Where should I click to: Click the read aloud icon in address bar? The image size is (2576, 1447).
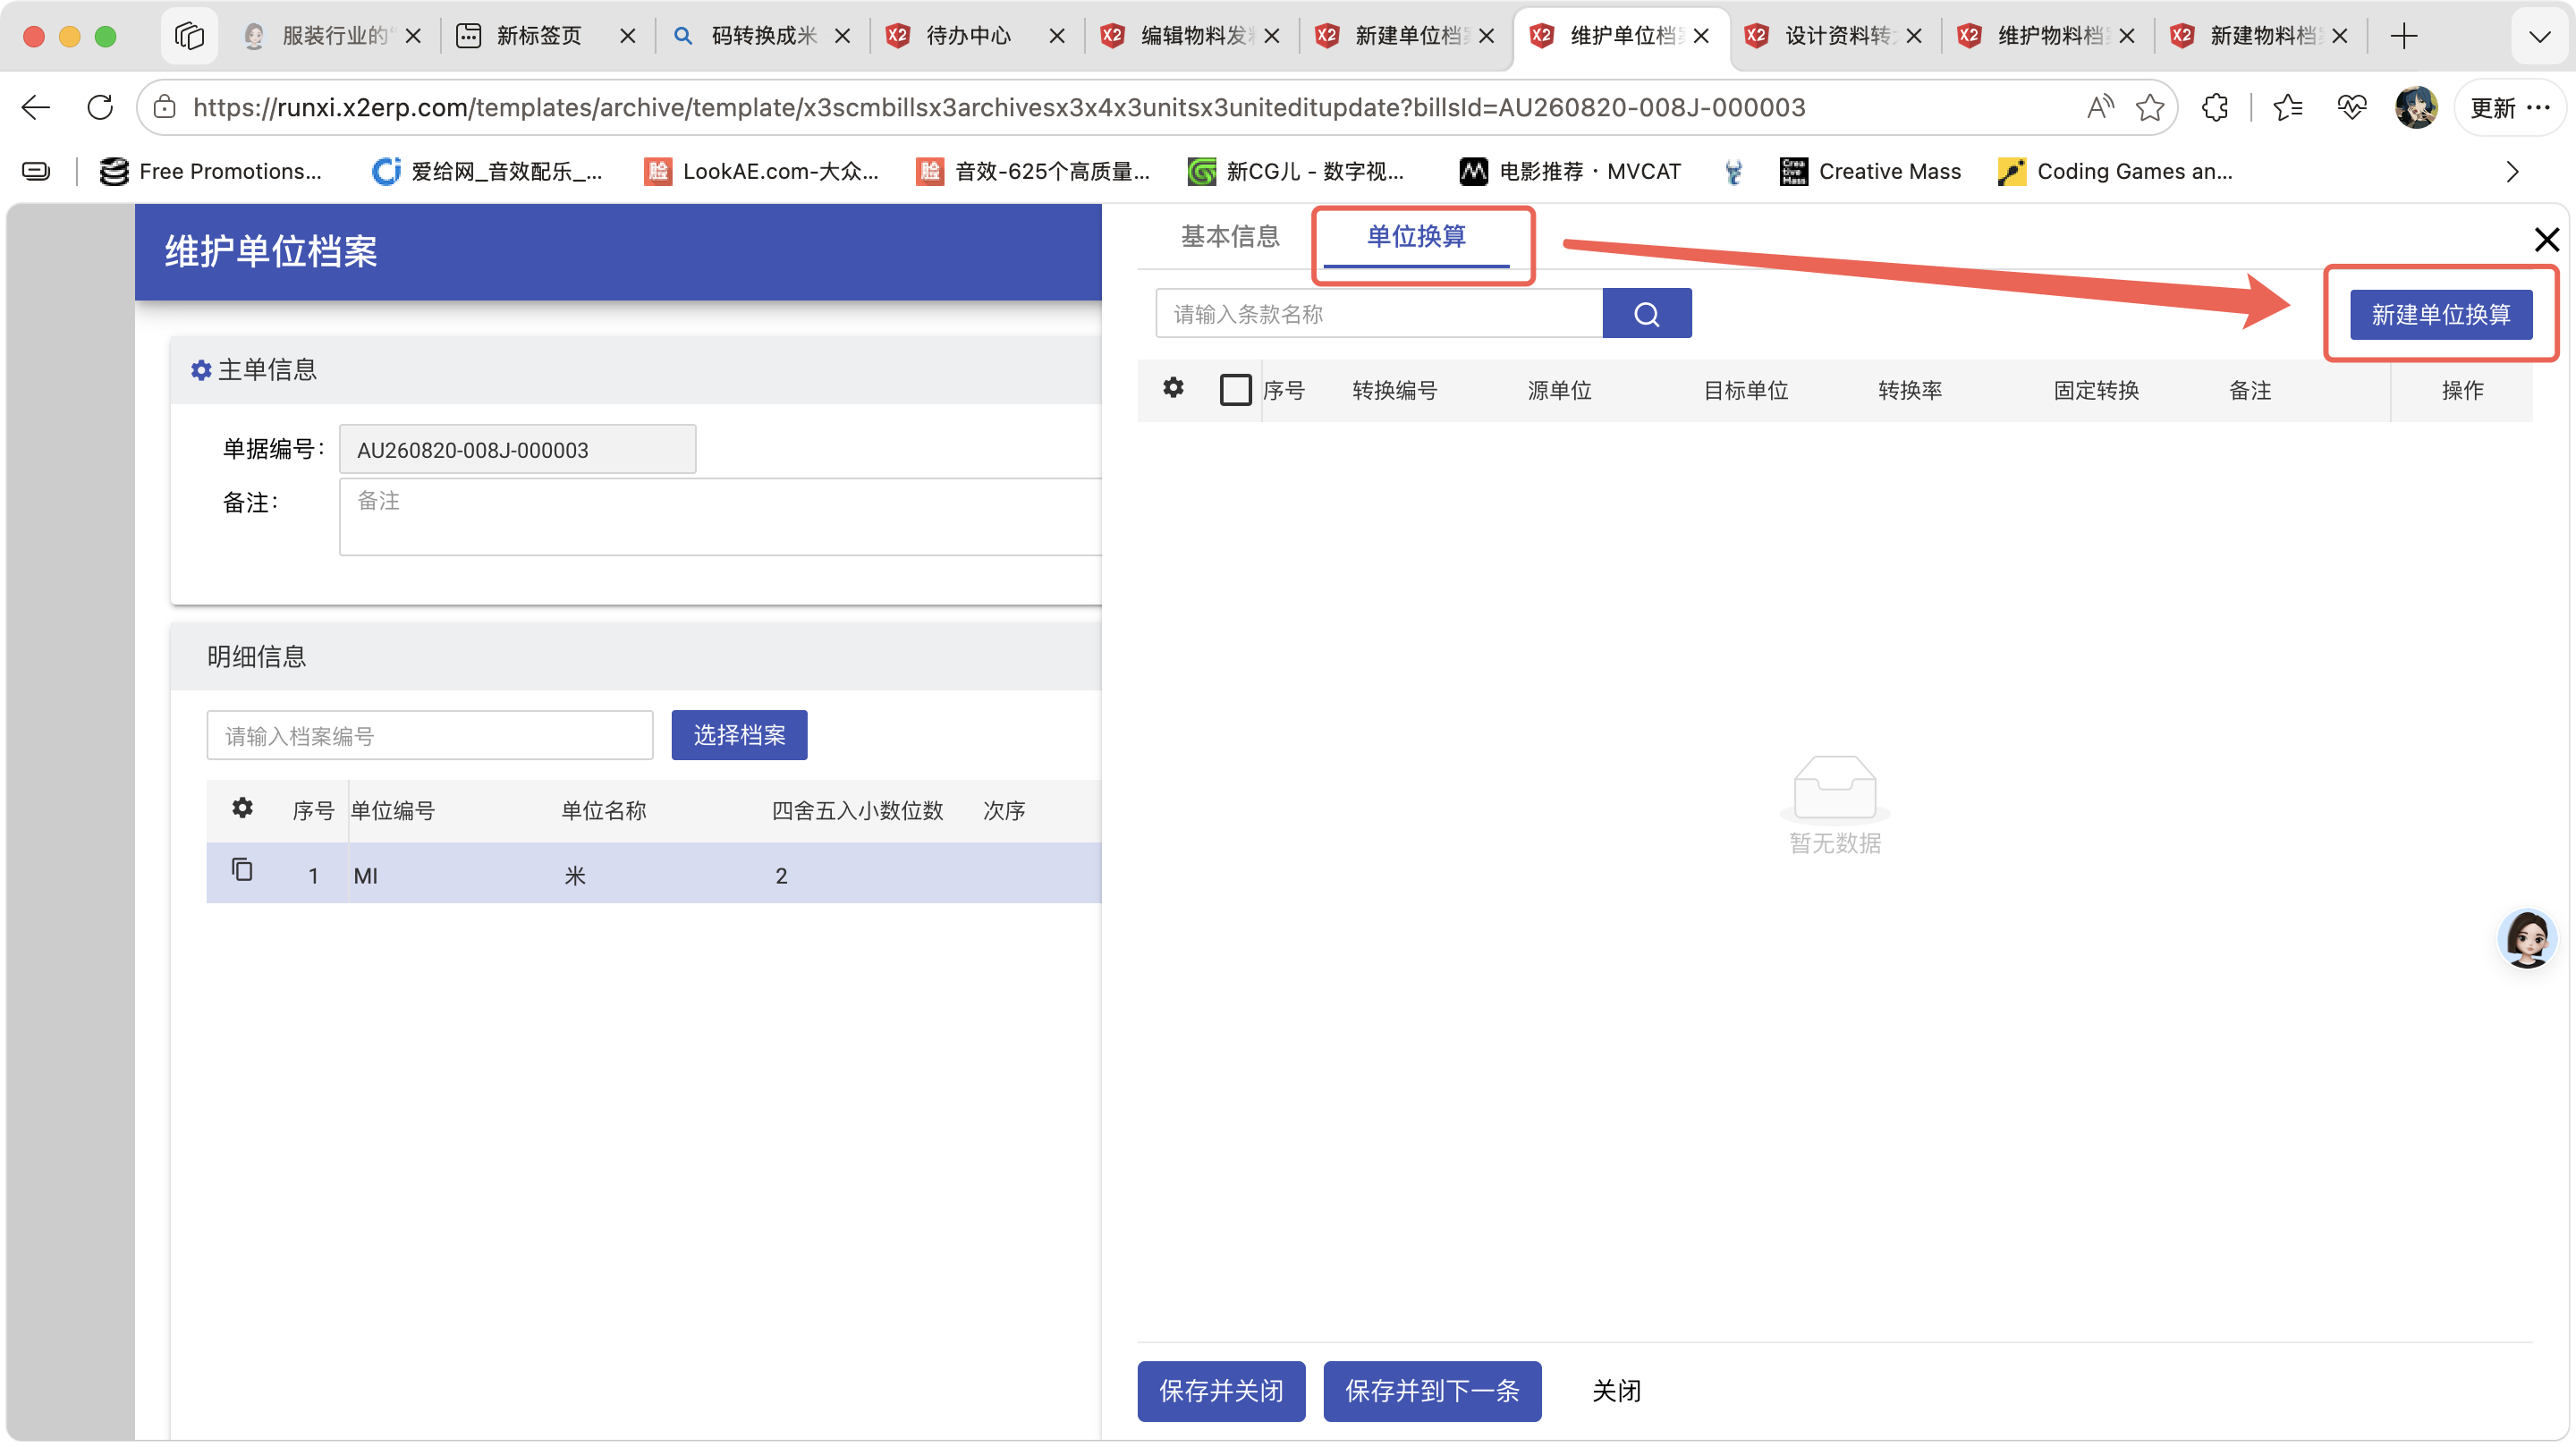point(2100,108)
